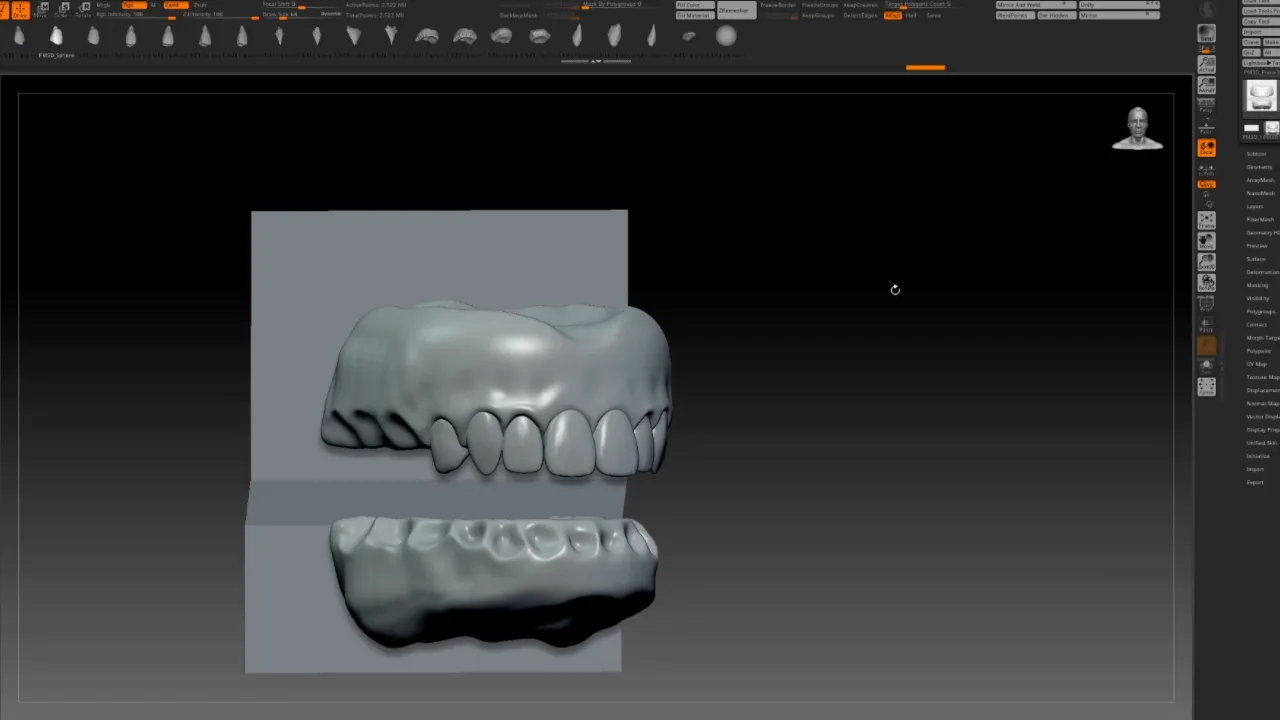Screen dimensions: 1280x720
Task: Expand the UV Map section
Action: 1257,364
